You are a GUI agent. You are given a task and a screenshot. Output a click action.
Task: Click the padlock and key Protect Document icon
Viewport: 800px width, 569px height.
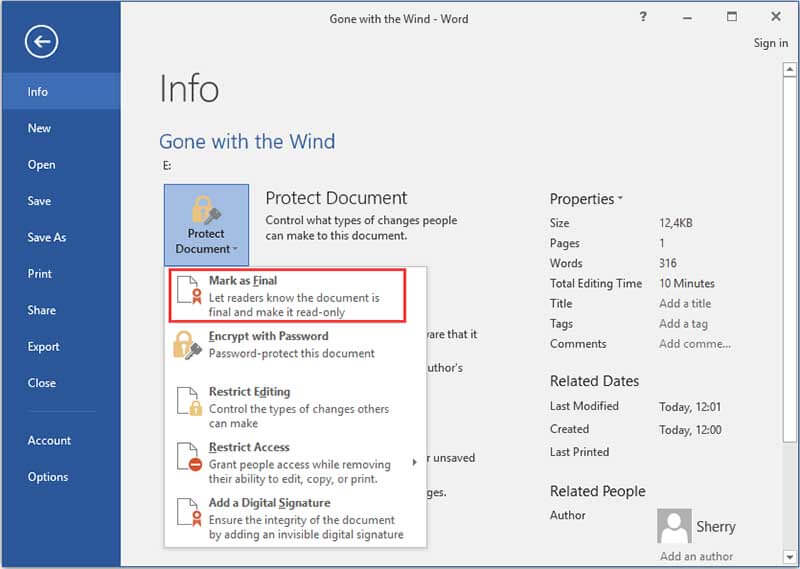206,209
